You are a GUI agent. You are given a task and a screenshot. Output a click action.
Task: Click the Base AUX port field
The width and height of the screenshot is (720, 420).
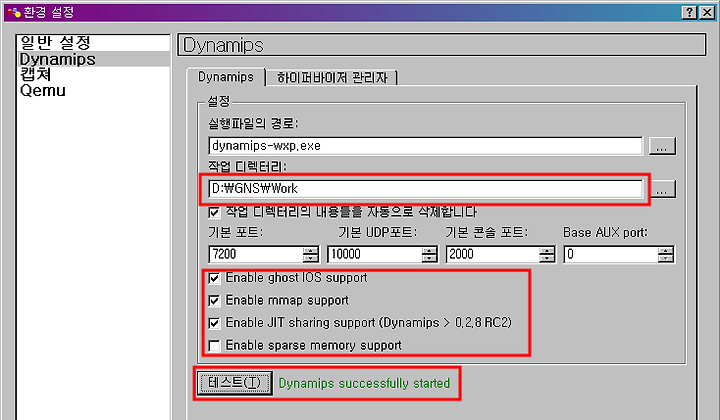(611, 254)
